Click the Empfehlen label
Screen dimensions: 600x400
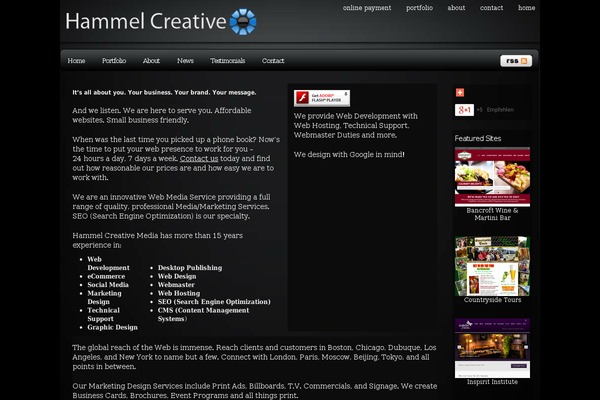(500, 110)
